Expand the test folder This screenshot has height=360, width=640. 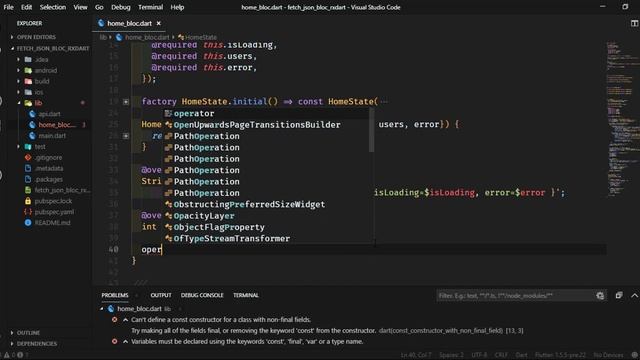tap(40, 147)
